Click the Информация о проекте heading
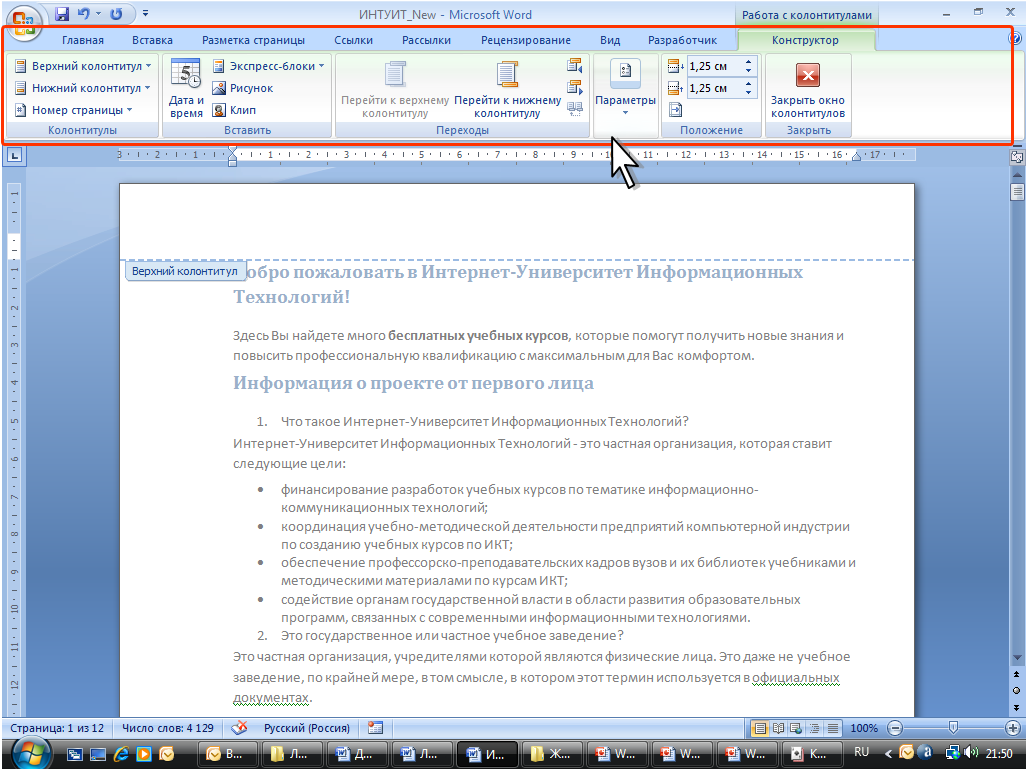 pyautogui.click(x=413, y=383)
